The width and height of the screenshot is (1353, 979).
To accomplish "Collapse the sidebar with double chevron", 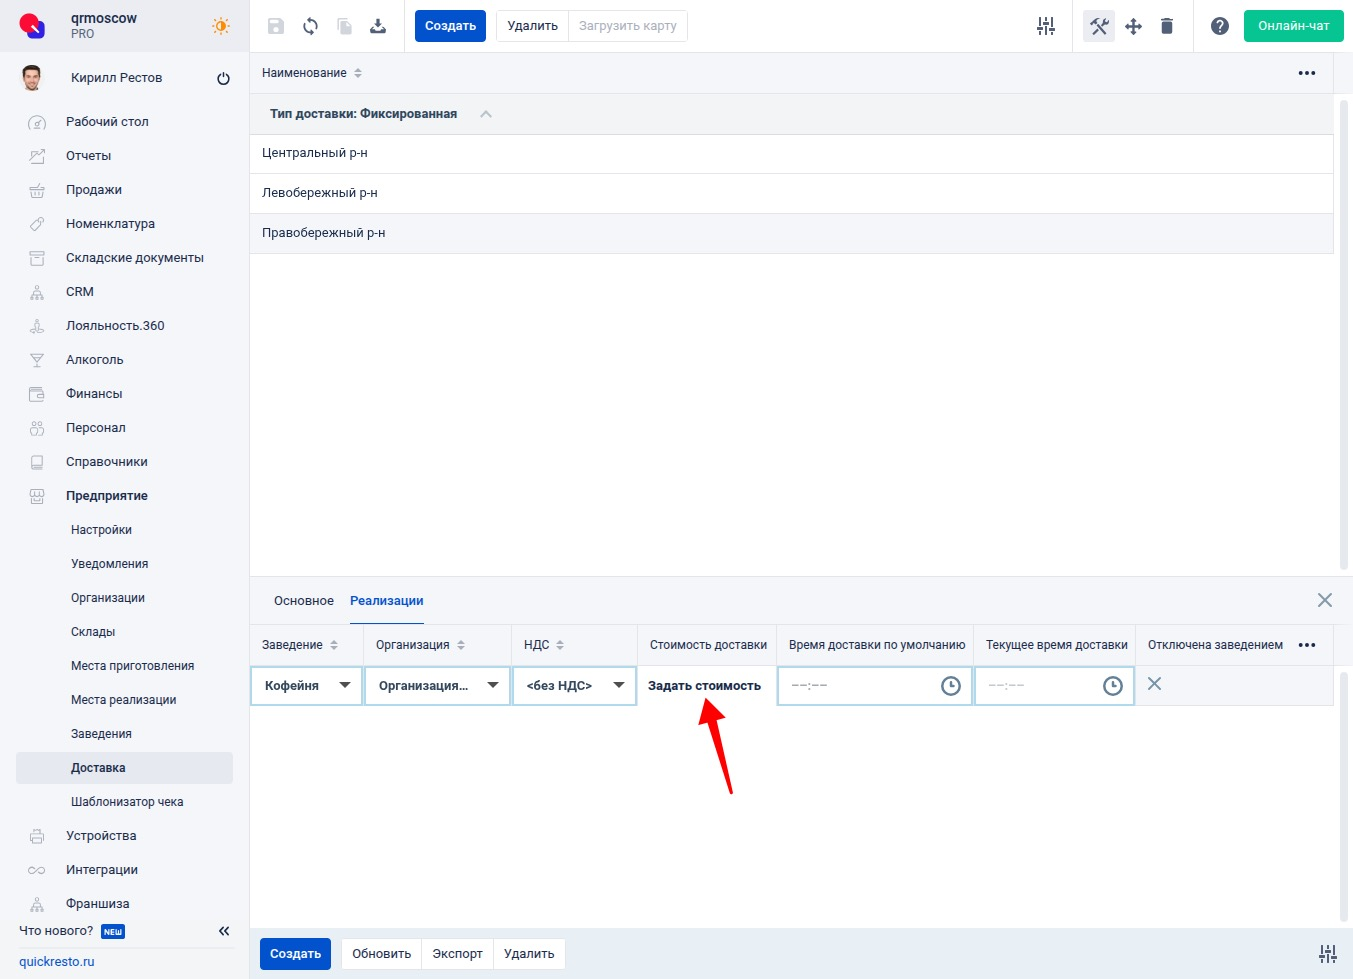I will 224,931.
